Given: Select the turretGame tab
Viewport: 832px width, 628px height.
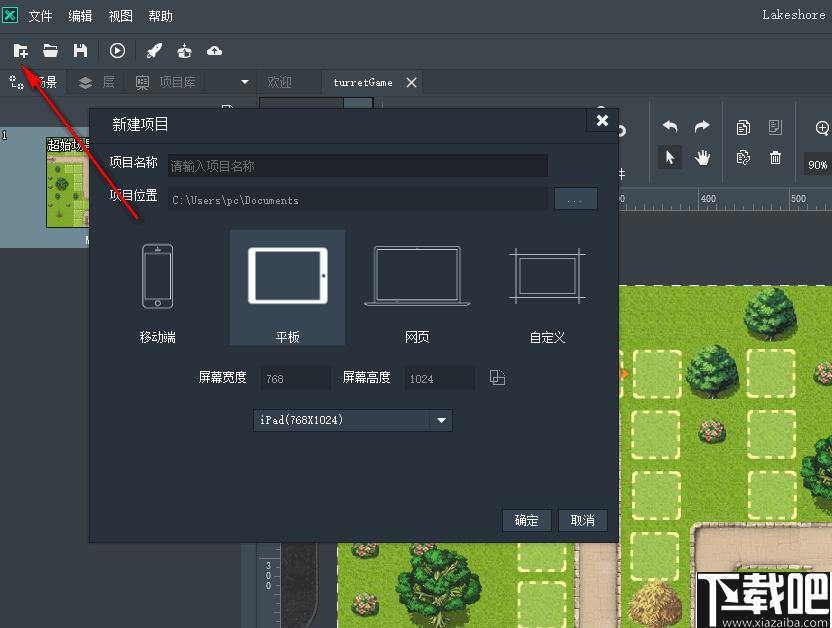Looking at the screenshot, I should [363, 83].
